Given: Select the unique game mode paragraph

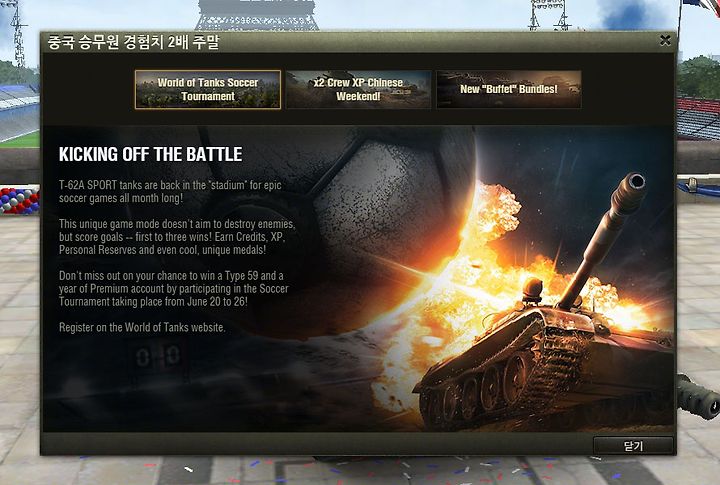Looking at the screenshot, I should (177, 237).
